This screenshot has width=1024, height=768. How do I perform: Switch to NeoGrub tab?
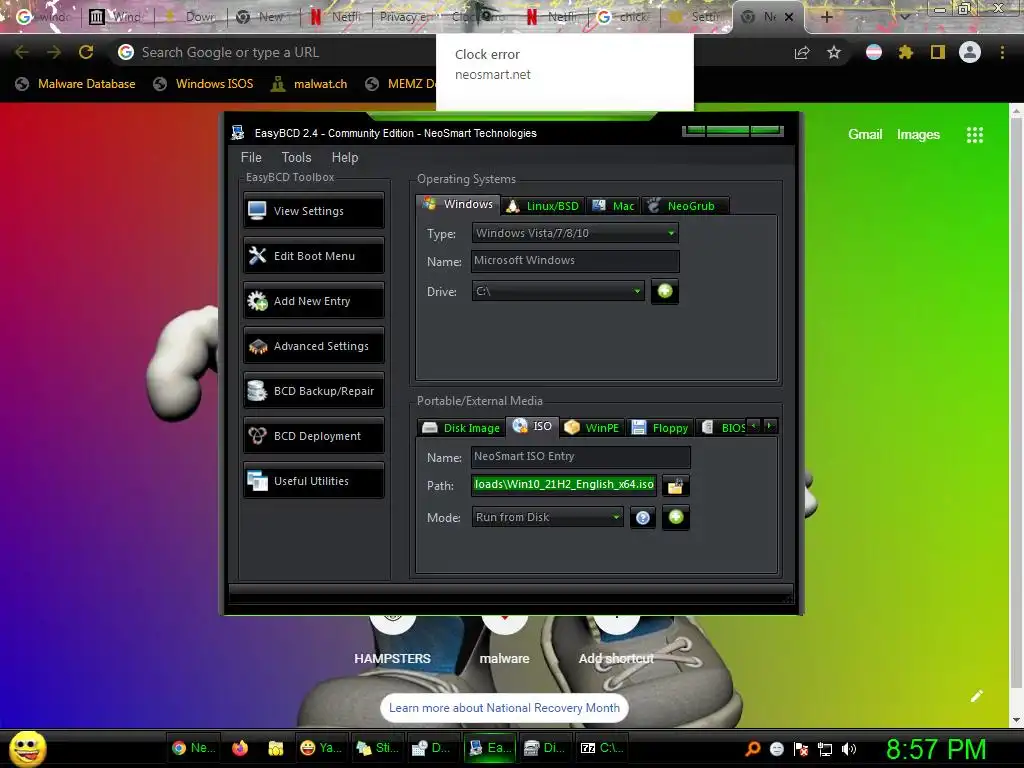tap(684, 206)
